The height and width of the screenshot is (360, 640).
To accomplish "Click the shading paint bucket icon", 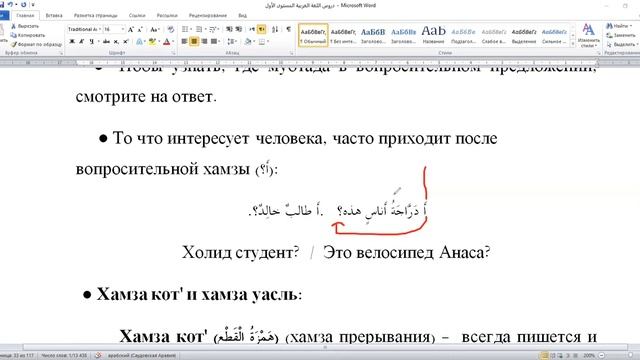I will point(247,41).
